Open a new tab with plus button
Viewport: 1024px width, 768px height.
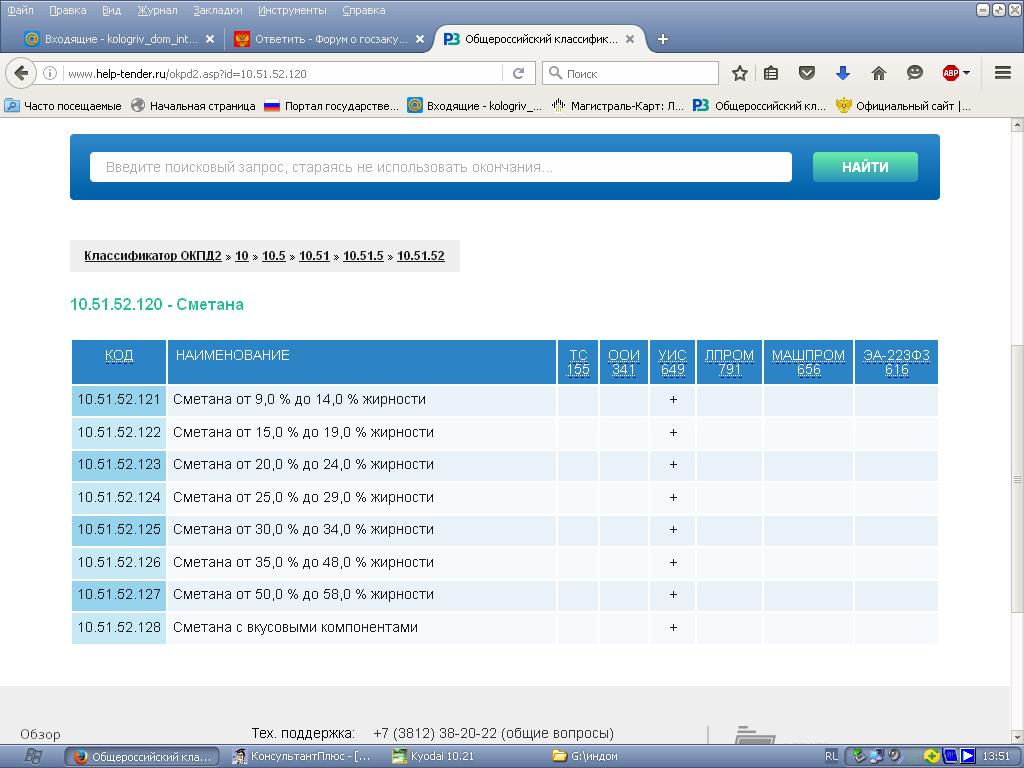tap(662, 39)
